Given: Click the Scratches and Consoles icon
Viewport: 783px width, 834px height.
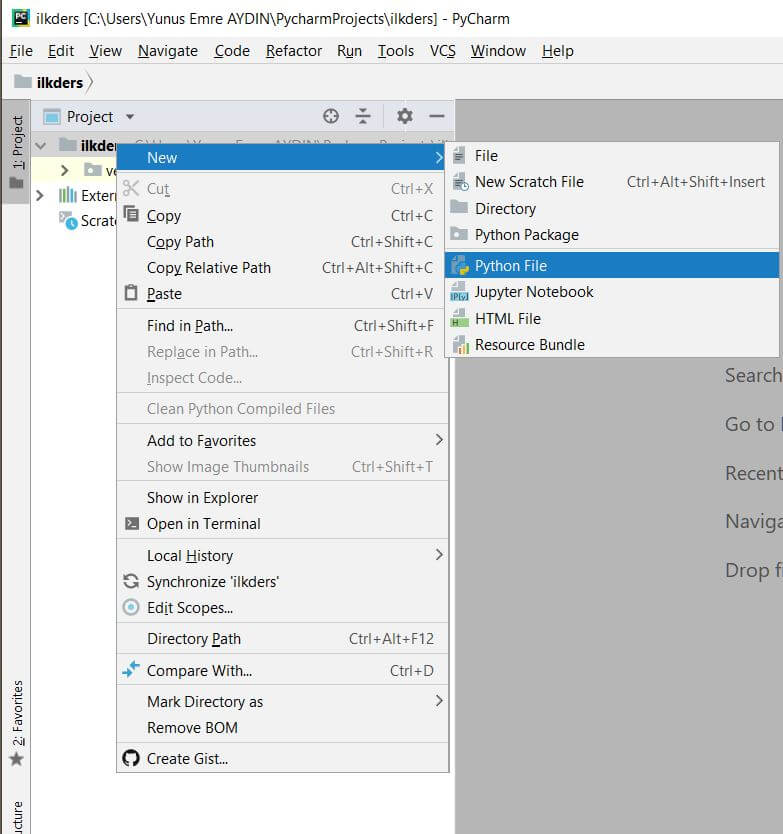Looking at the screenshot, I should (68, 220).
